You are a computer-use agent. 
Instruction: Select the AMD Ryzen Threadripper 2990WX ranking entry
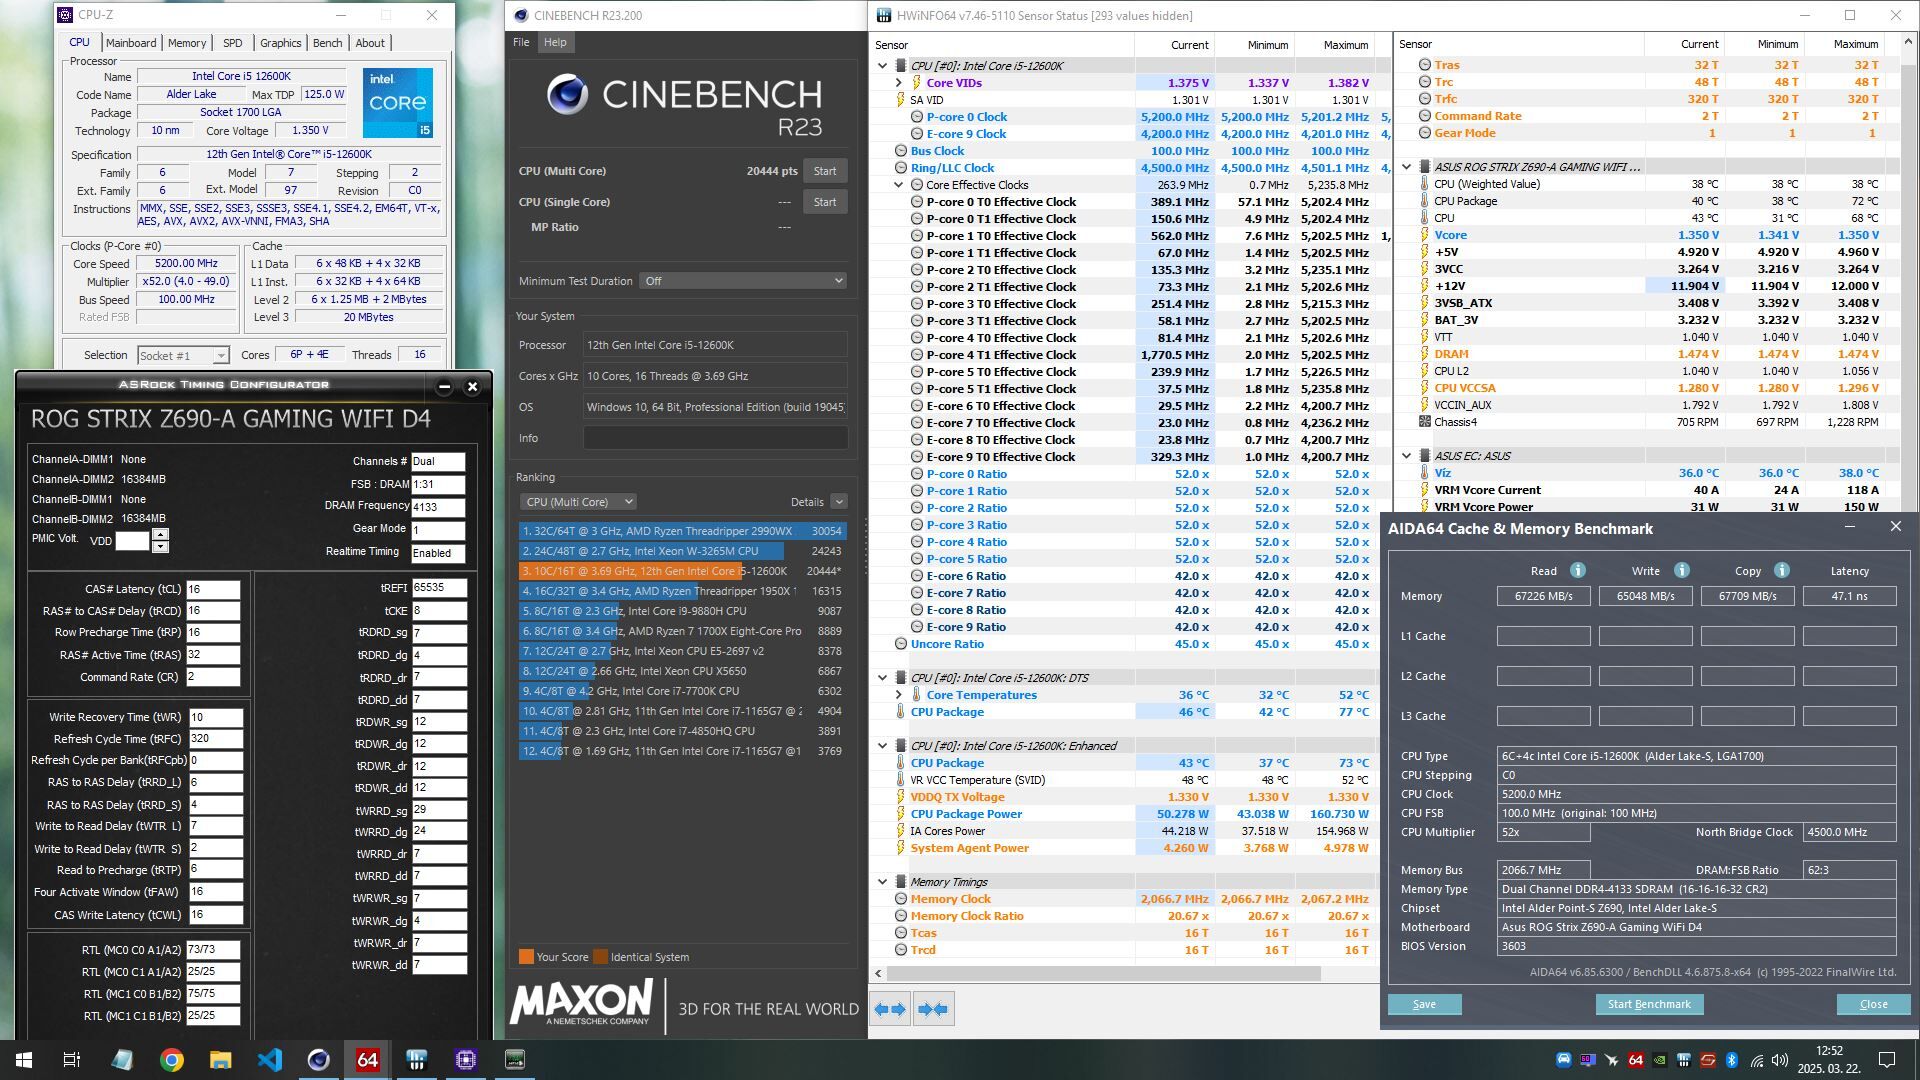pyautogui.click(x=682, y=531)
